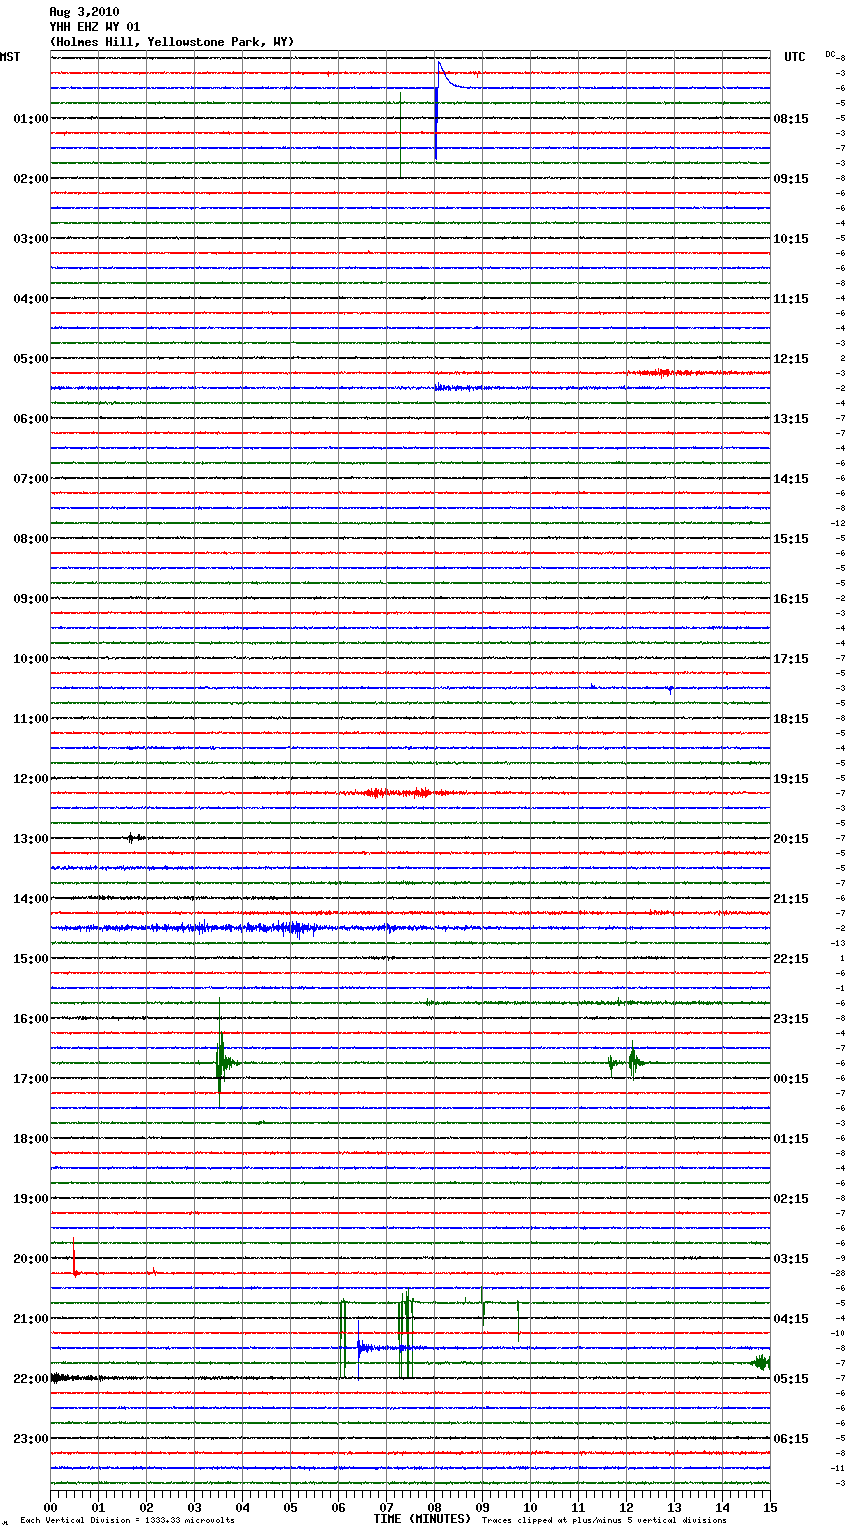Select the 01:00 MST time label

30,119
